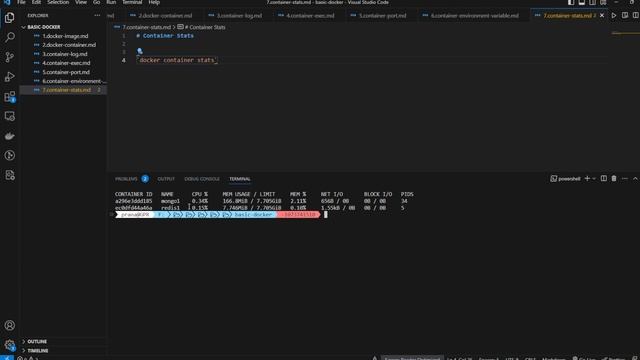This screenshot has width=640, height=360.
Task: Open the Run menu
Action: 111,2
